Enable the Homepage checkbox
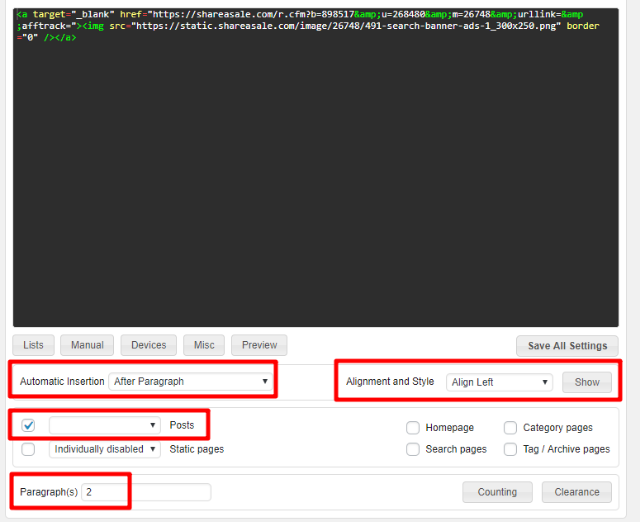 click(413, 428)
